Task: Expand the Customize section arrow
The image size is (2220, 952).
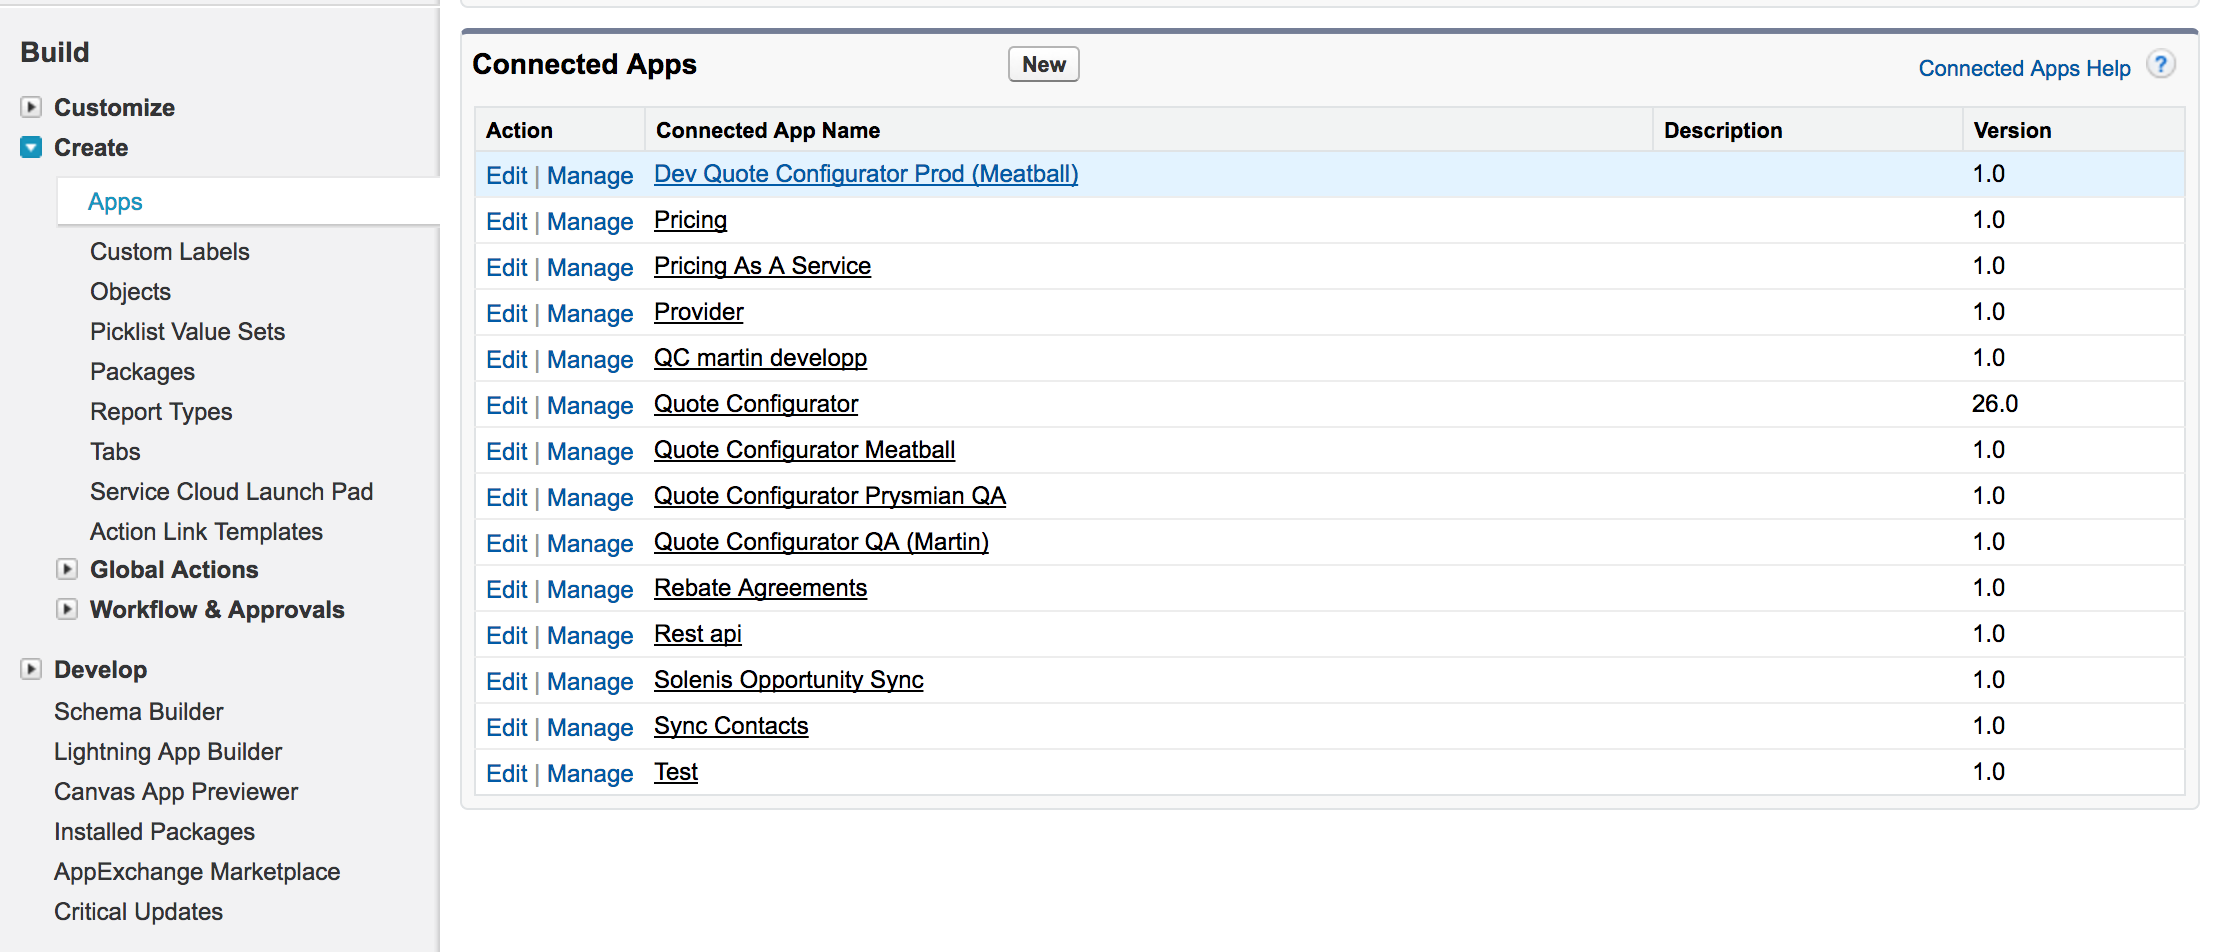Action: tap(31, 107)
